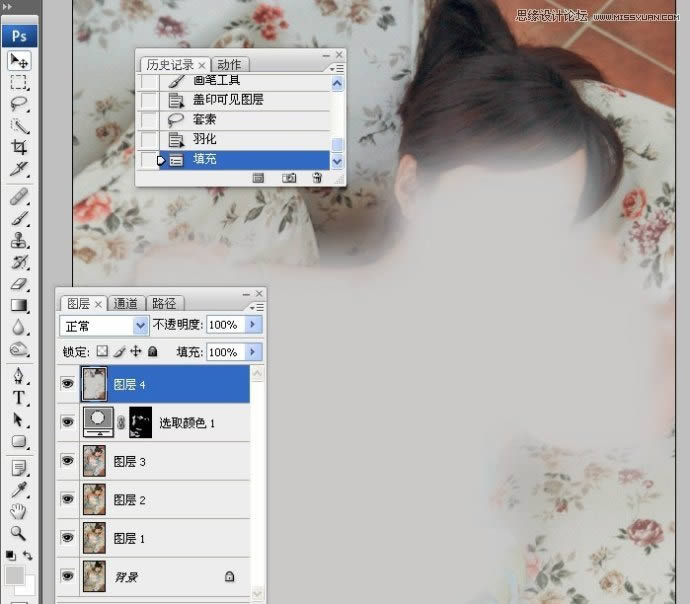Viewport: 690px width, 604px height.
Task: Toggle visibility of the 背景 layer
Action: point(67,576)
